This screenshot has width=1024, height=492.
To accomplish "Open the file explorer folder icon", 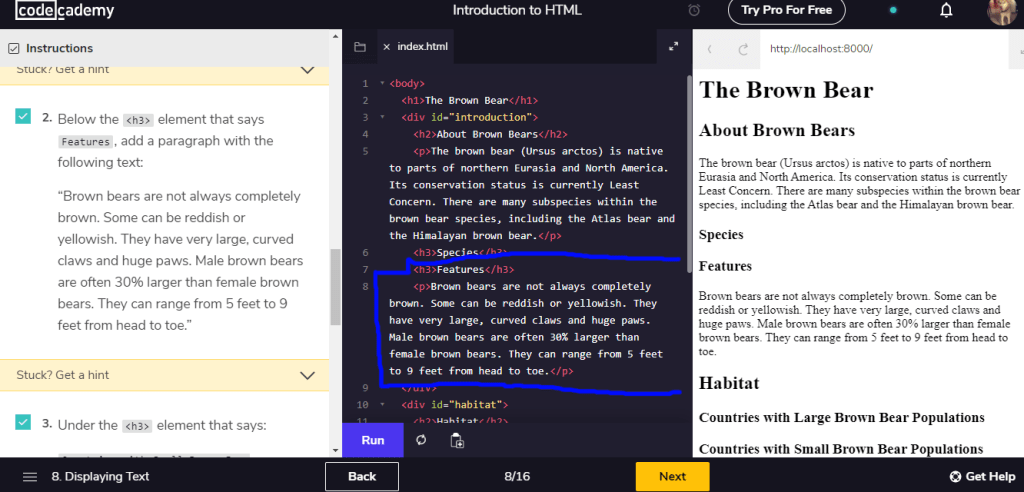I will pyautogui.click(x=360, y=47).
